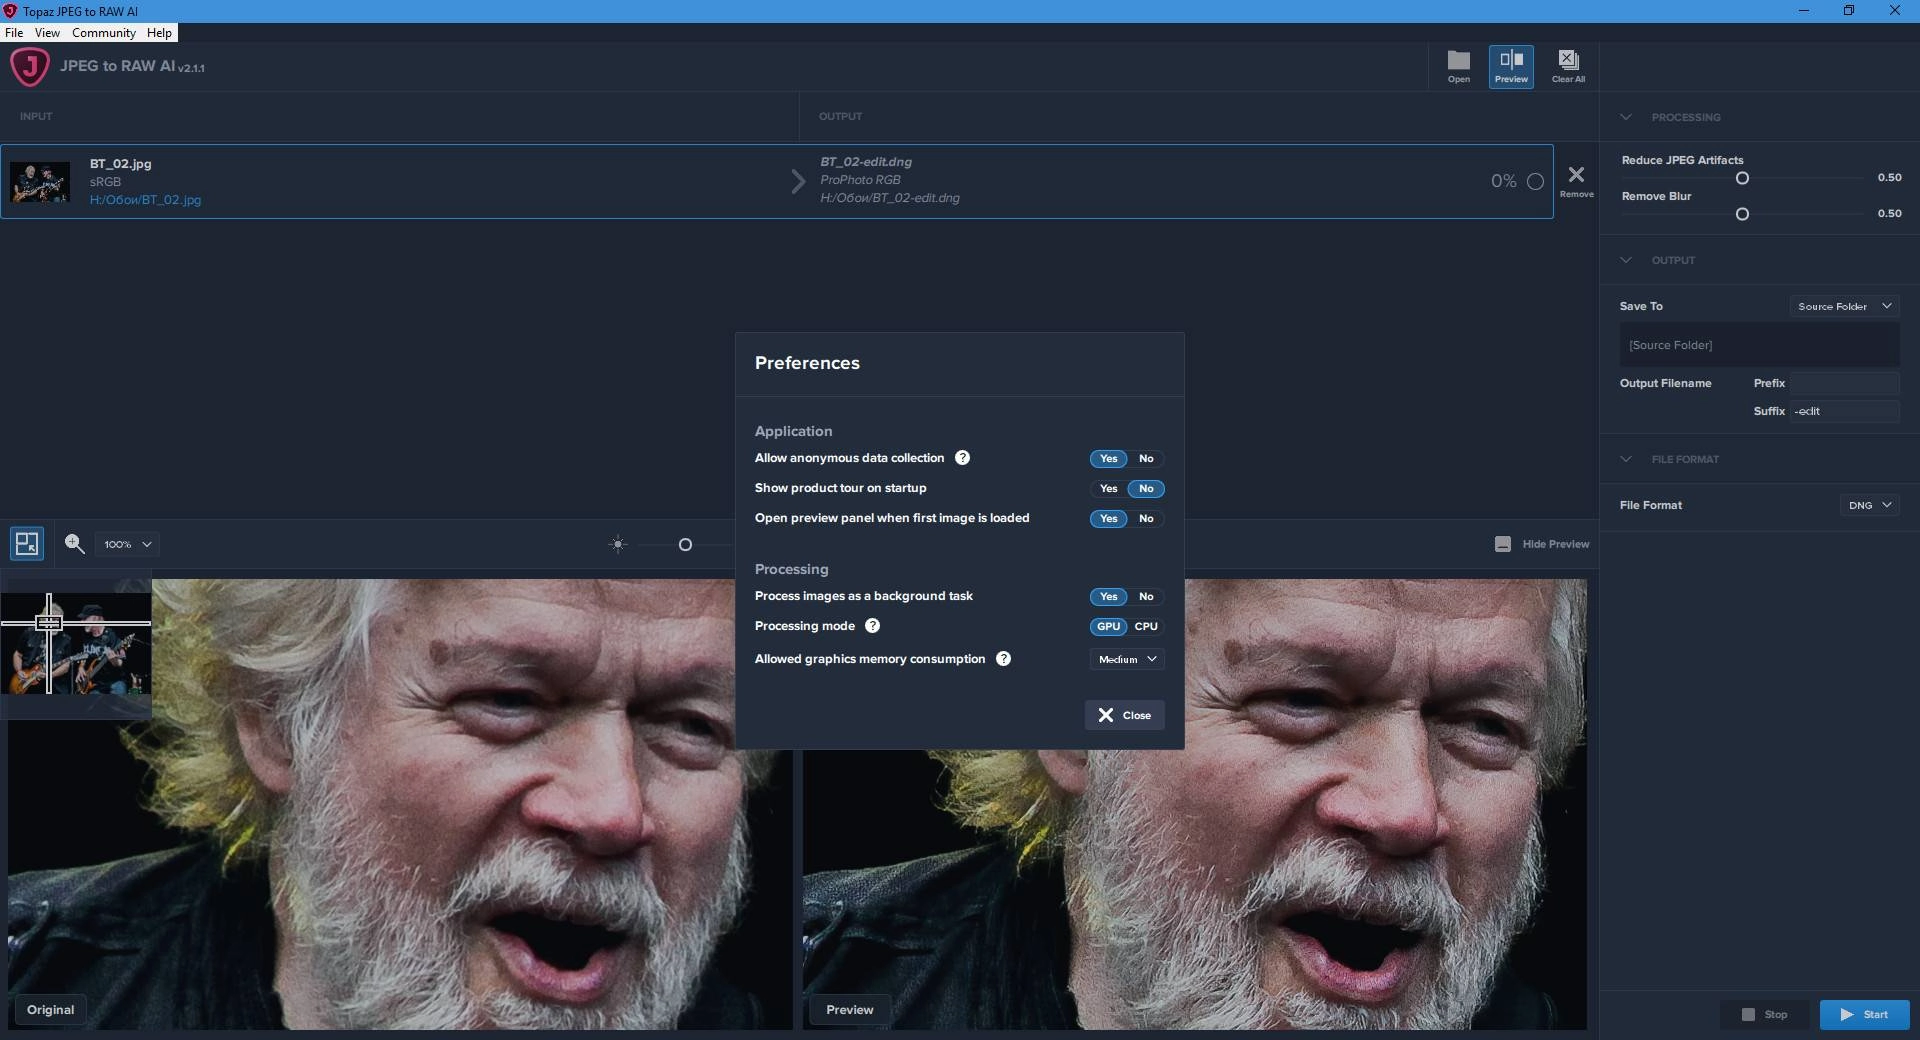Click the Prefix input field
Image resolution: width=1920 pixels, height=1040 pixels.
[x=1844, y=383]
